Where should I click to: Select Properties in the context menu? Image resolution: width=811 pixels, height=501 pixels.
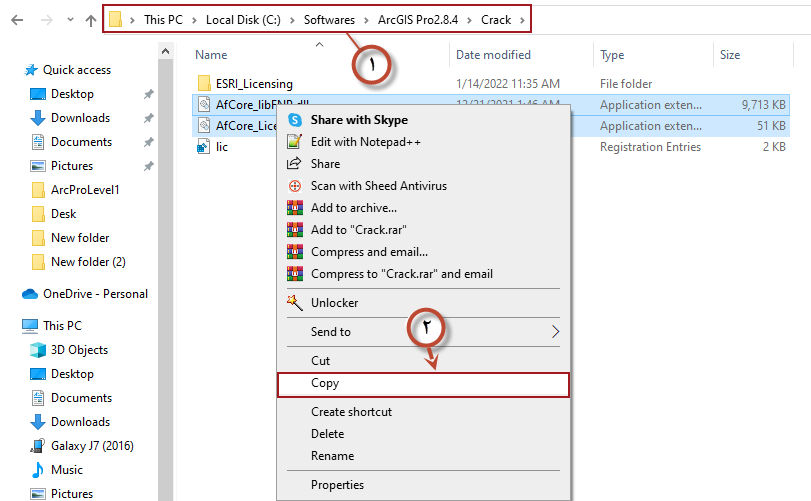[337, 485]
